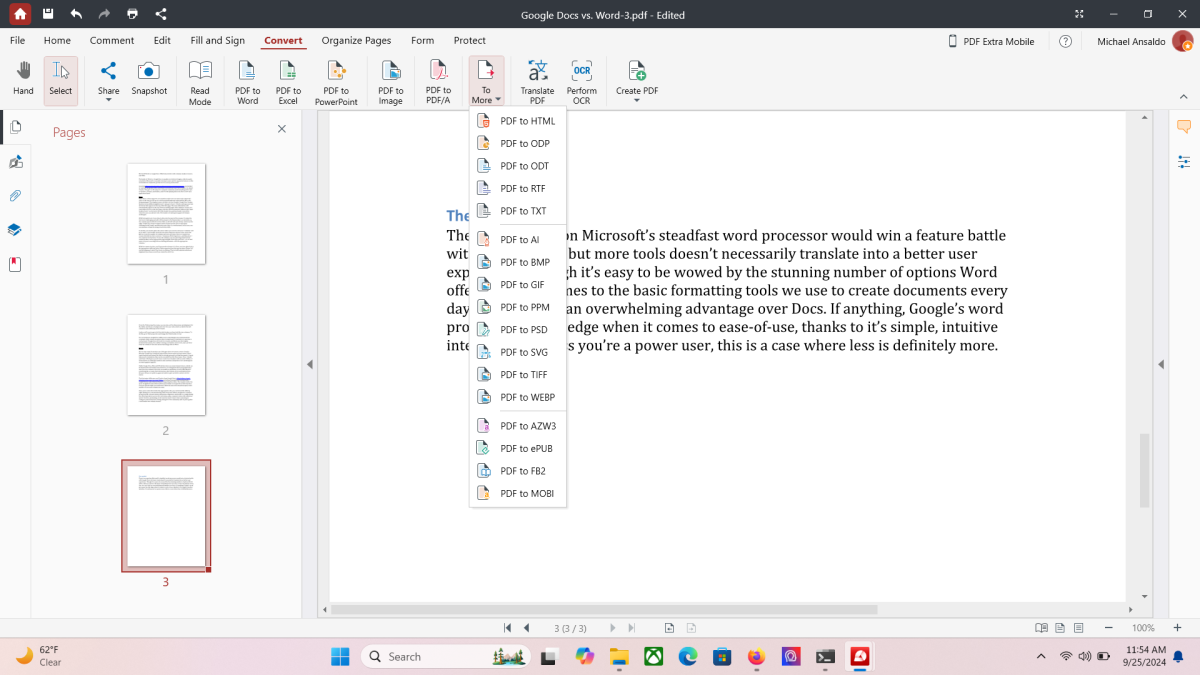Go to the first page
1200x675 pixels.
point(508,628)
